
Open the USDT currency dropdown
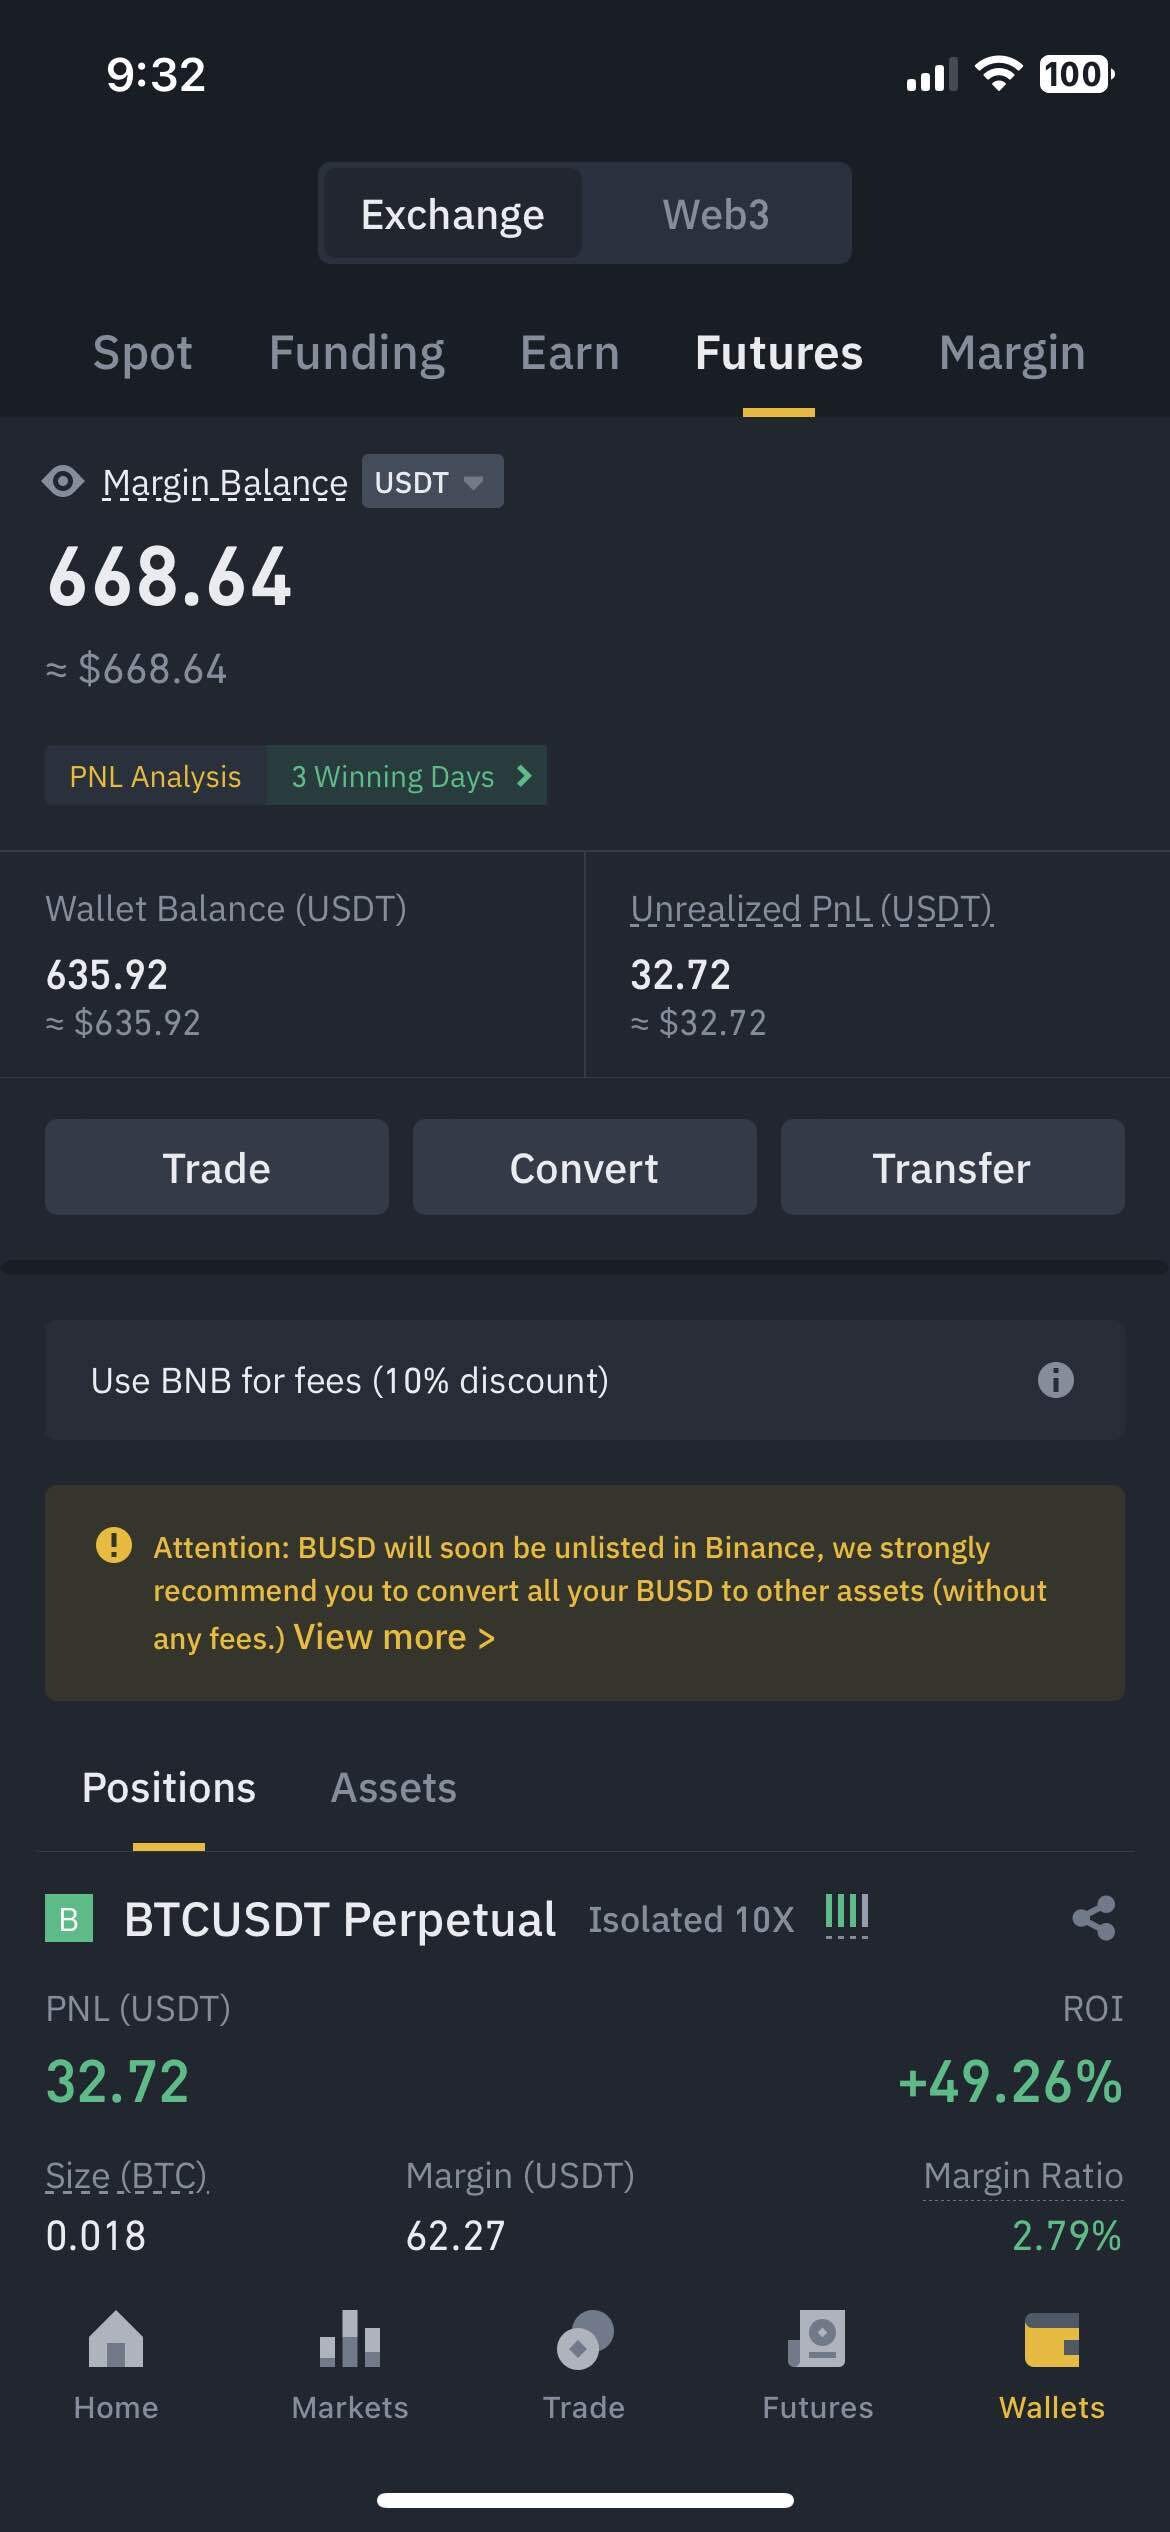coord(432,482)
